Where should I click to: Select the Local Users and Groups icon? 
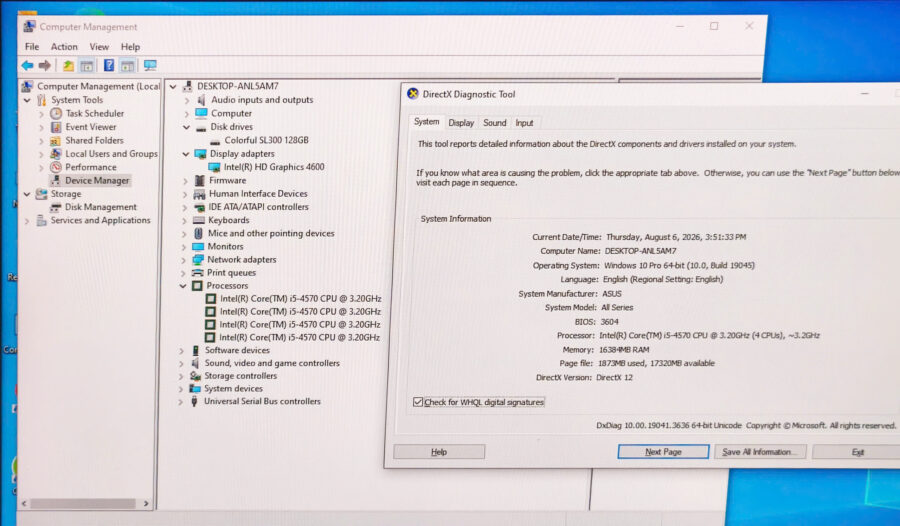point(56,154)
